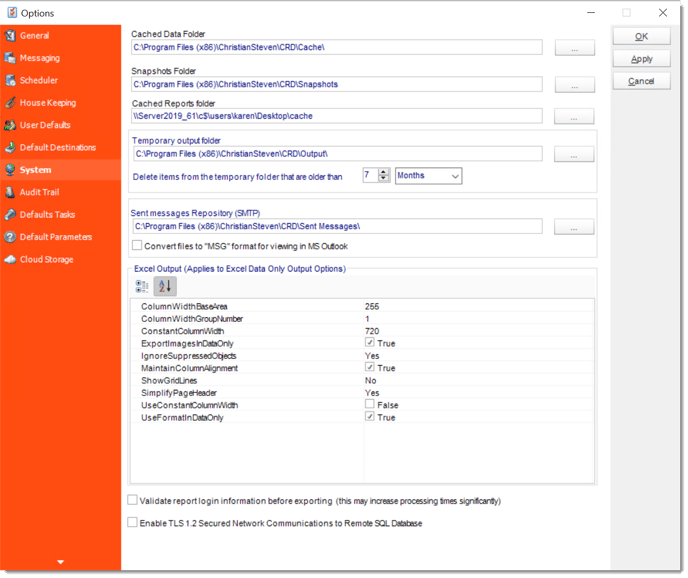
Task: Select the IgnoreSuppressedObjects property row
Action: pyautogui.click(x=362, y=355)
